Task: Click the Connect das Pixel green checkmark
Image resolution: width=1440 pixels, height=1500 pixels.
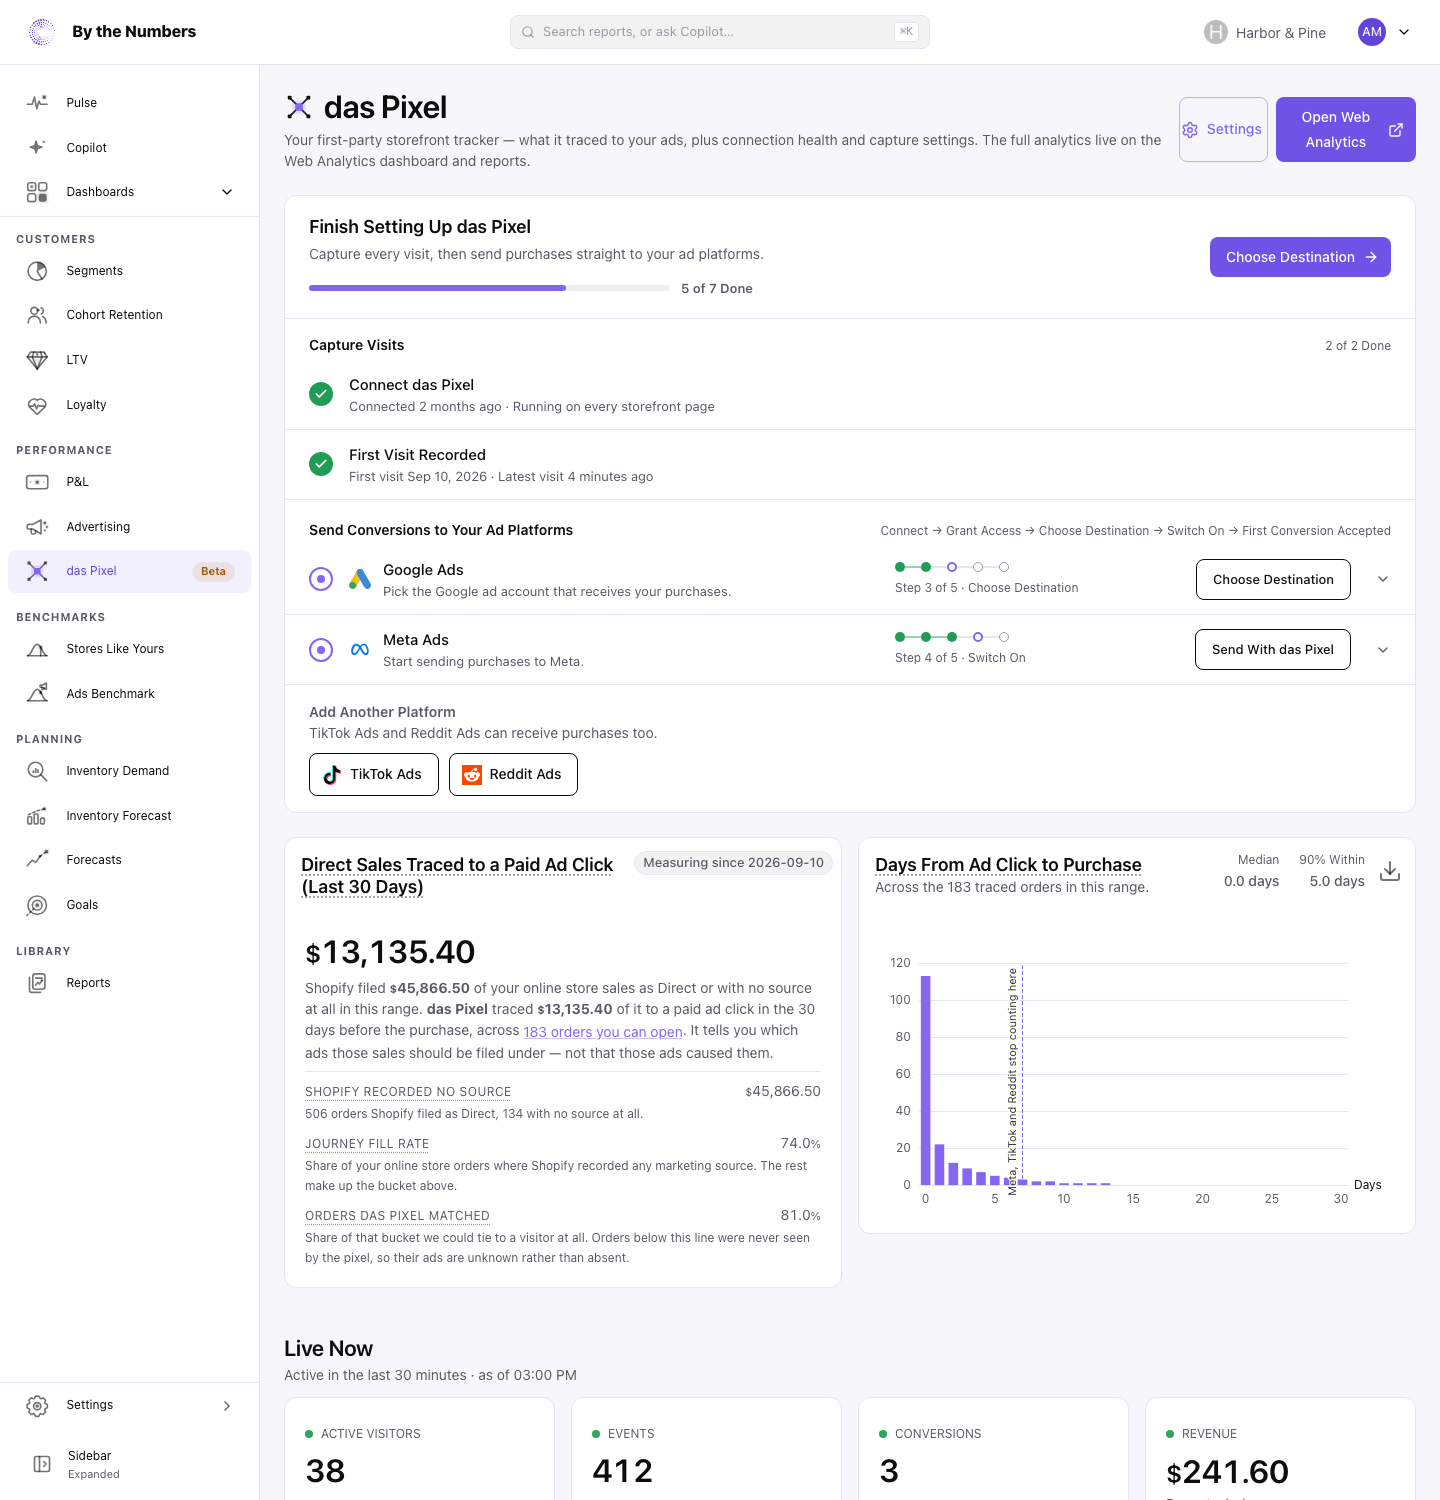Action: click(x=321, y=394)
